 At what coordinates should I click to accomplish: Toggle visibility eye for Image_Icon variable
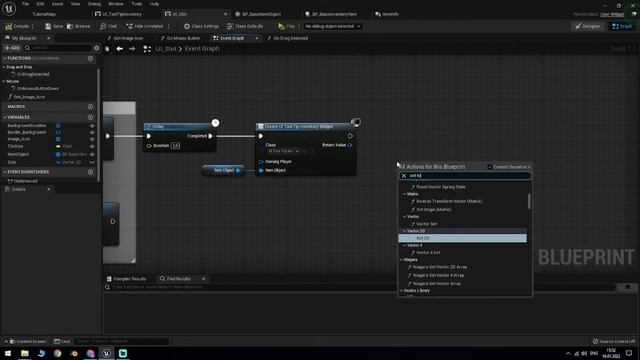tap(92, 139)
